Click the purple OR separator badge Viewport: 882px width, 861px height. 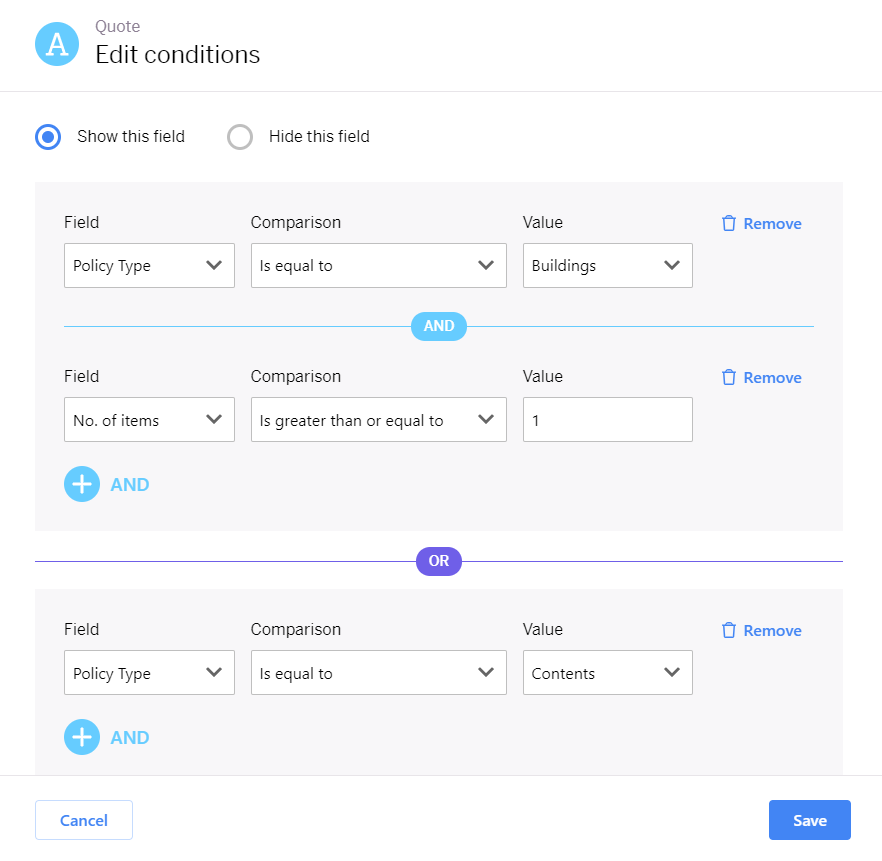point(439,561)
